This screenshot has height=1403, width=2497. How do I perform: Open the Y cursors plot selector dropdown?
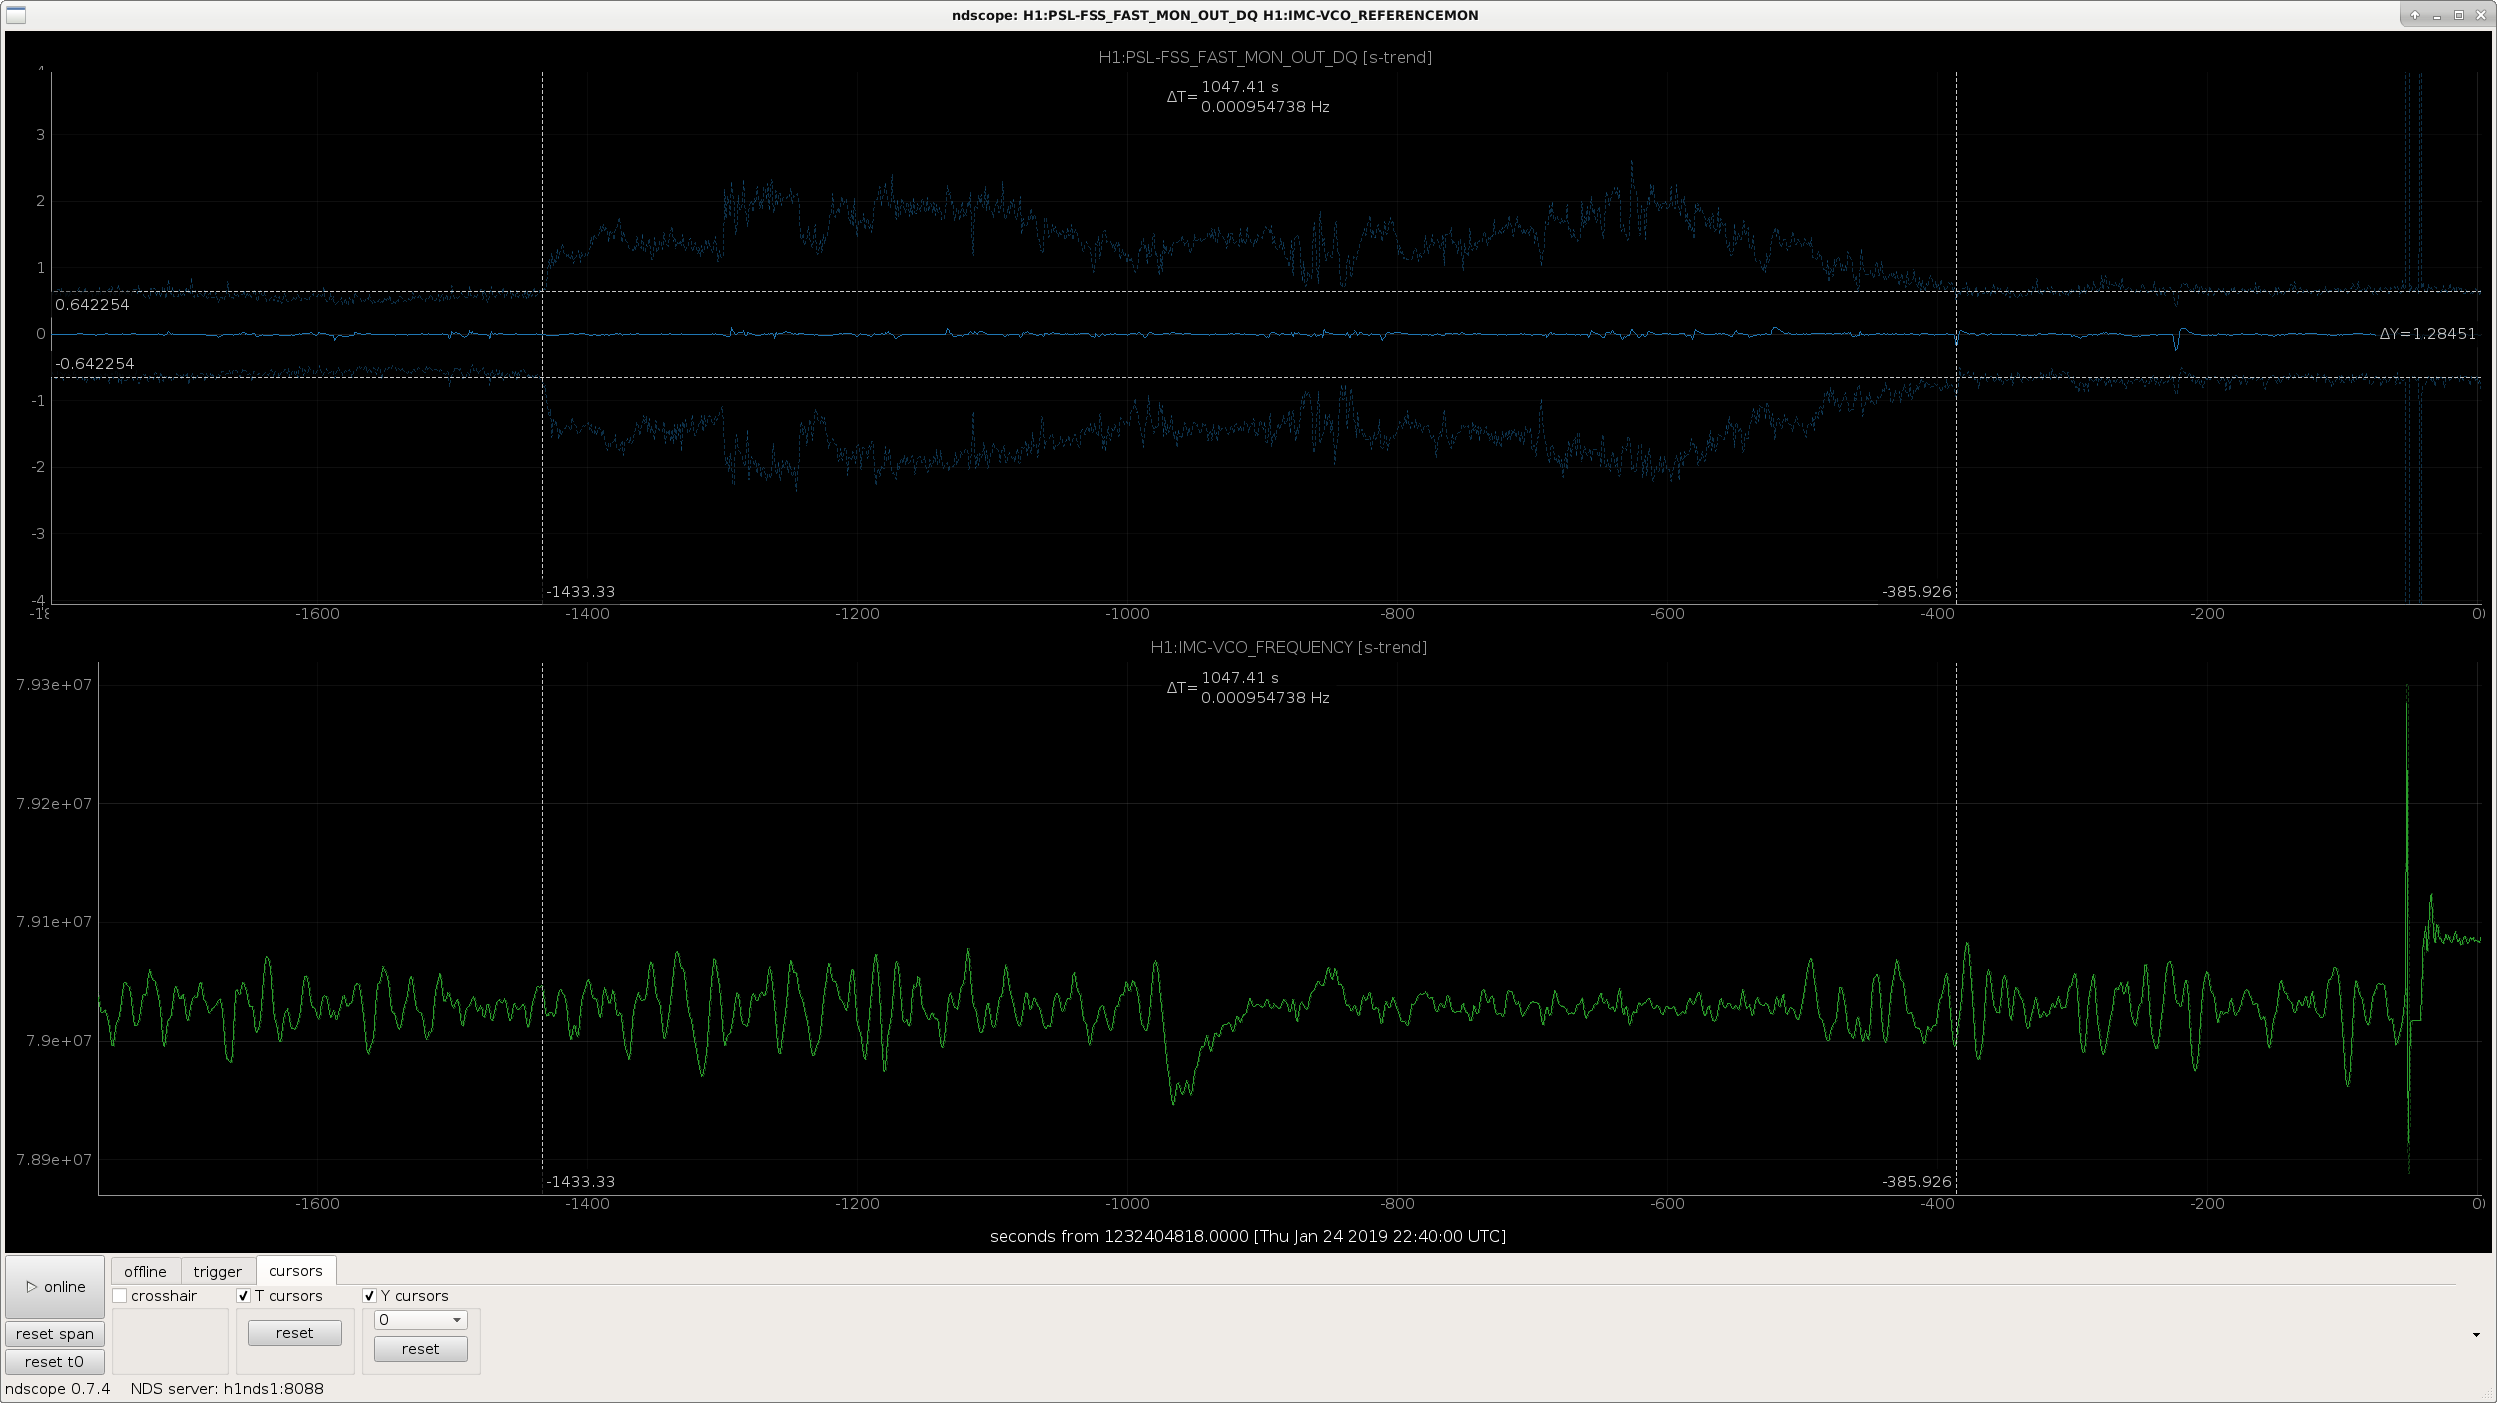420,1320
